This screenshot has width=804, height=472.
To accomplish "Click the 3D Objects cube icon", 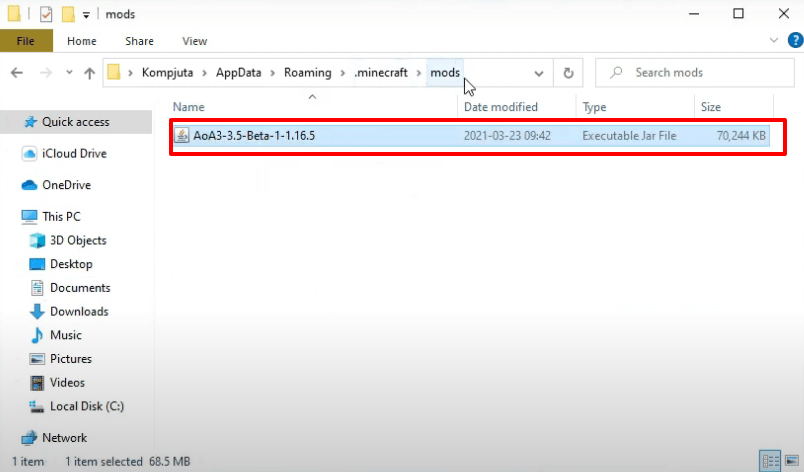I will pos(37,240).
